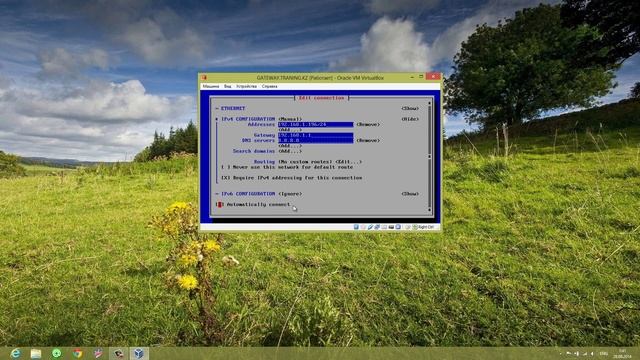
Task: Click the video capture indicator in status bar
Action: click(x=398, y=227)
